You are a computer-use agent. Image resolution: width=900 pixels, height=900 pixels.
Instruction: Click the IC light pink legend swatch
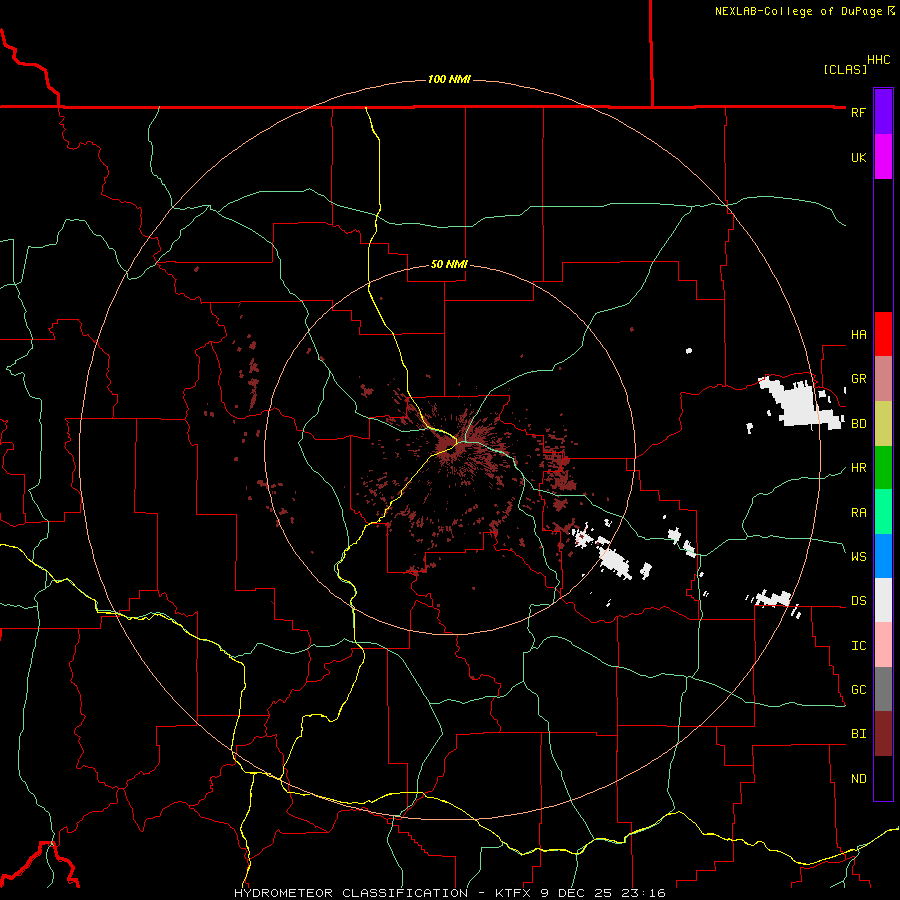tap(883, 645)
